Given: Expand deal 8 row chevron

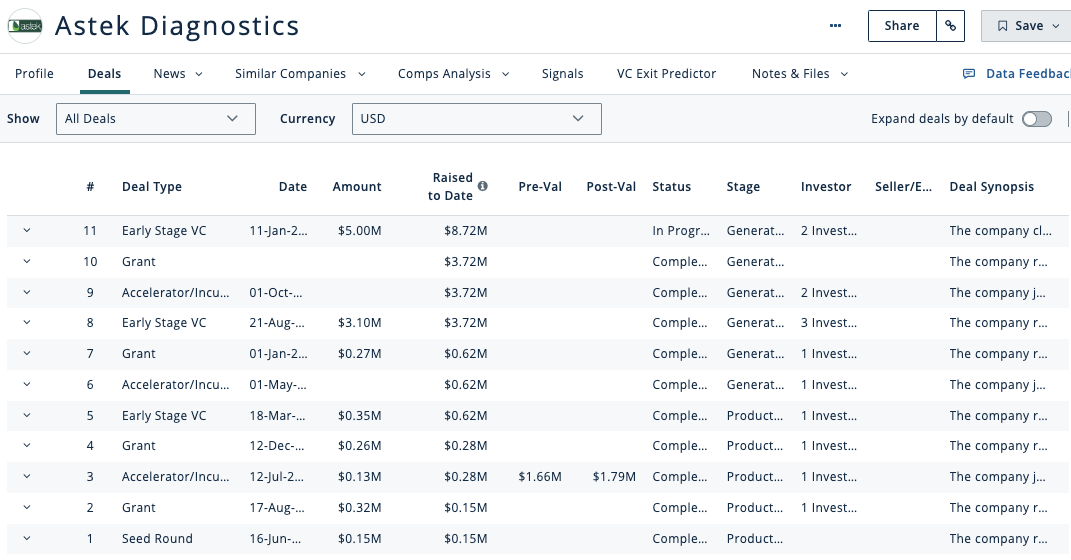Looking at the screenshot, I should [x=27, y=323].
